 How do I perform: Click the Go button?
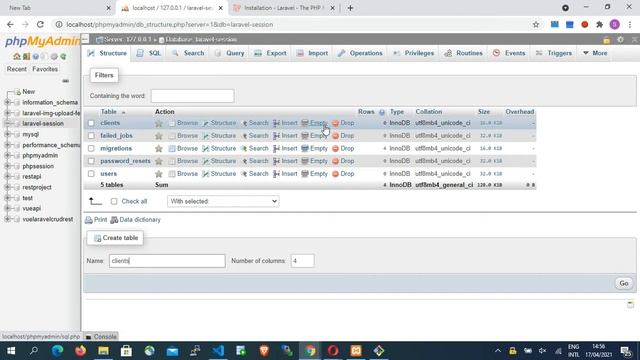click(x=624, y=283)
